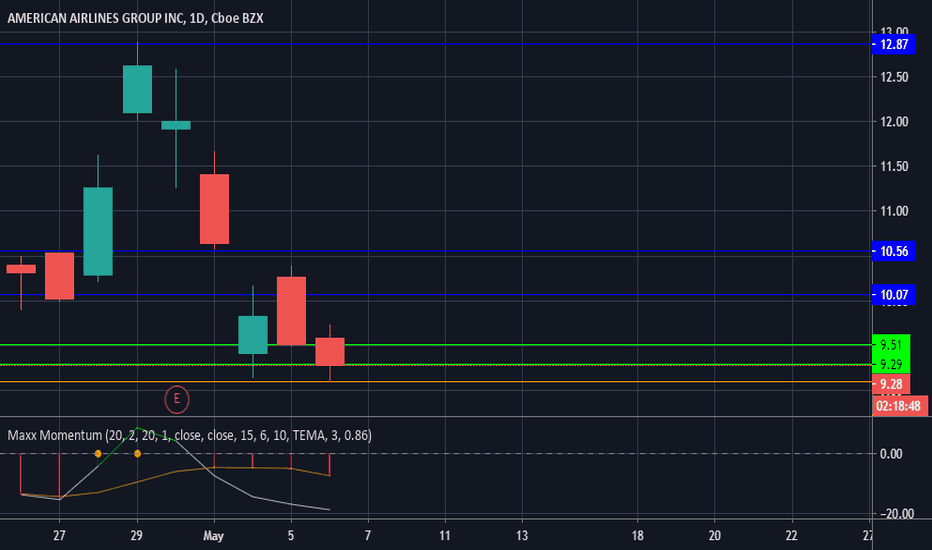Click the orange signal dot under 29

coord(137,454)
